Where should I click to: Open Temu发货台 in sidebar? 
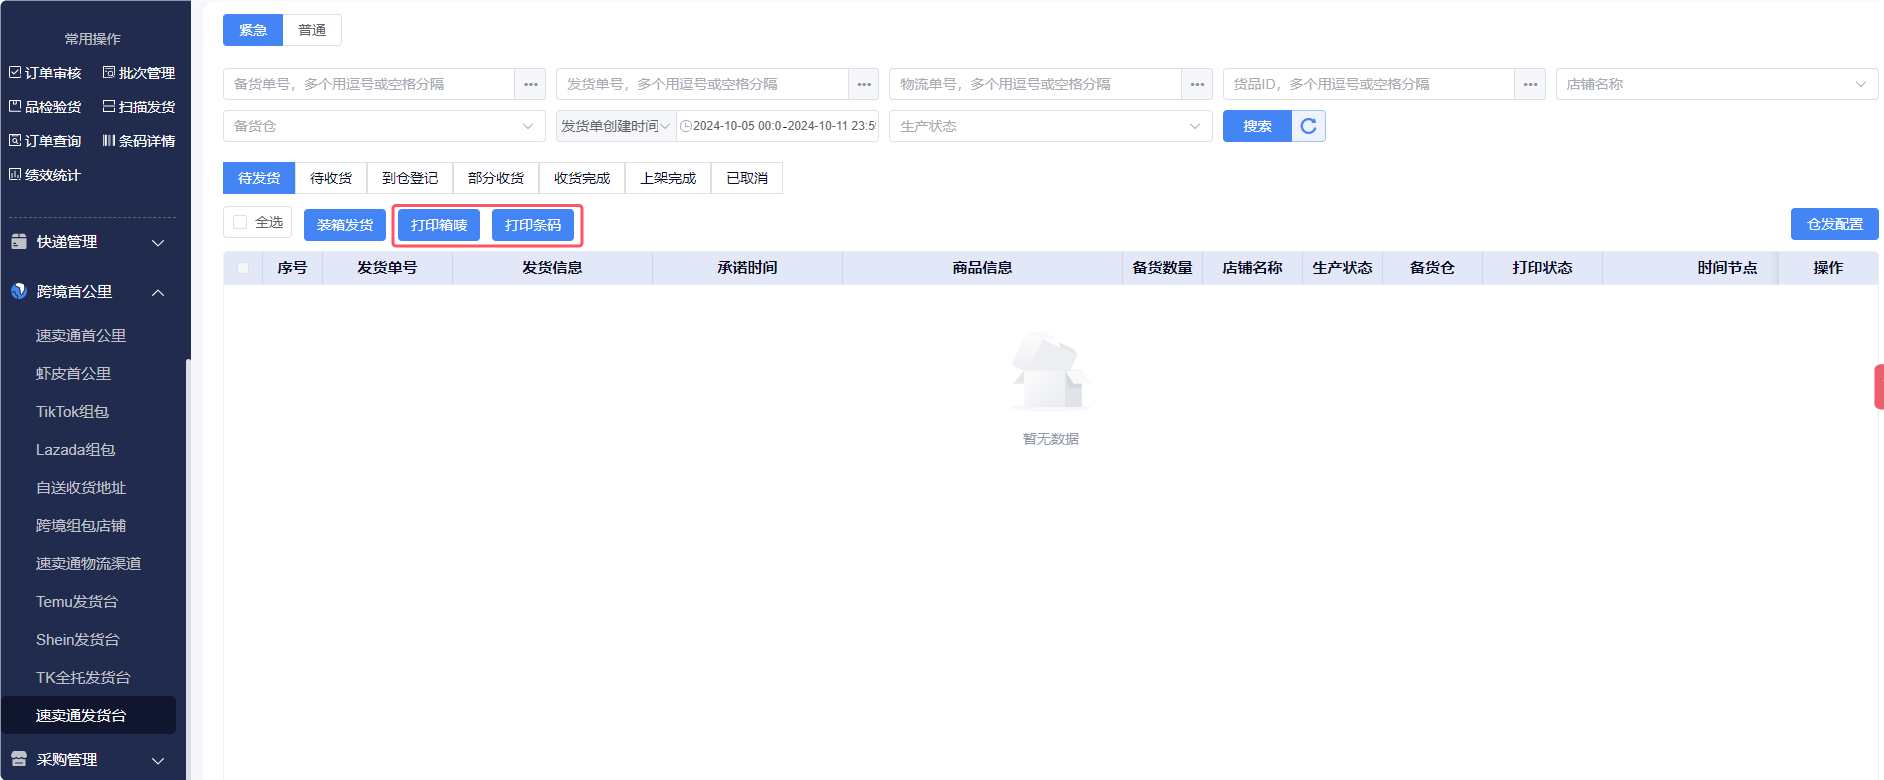[77, 602]
